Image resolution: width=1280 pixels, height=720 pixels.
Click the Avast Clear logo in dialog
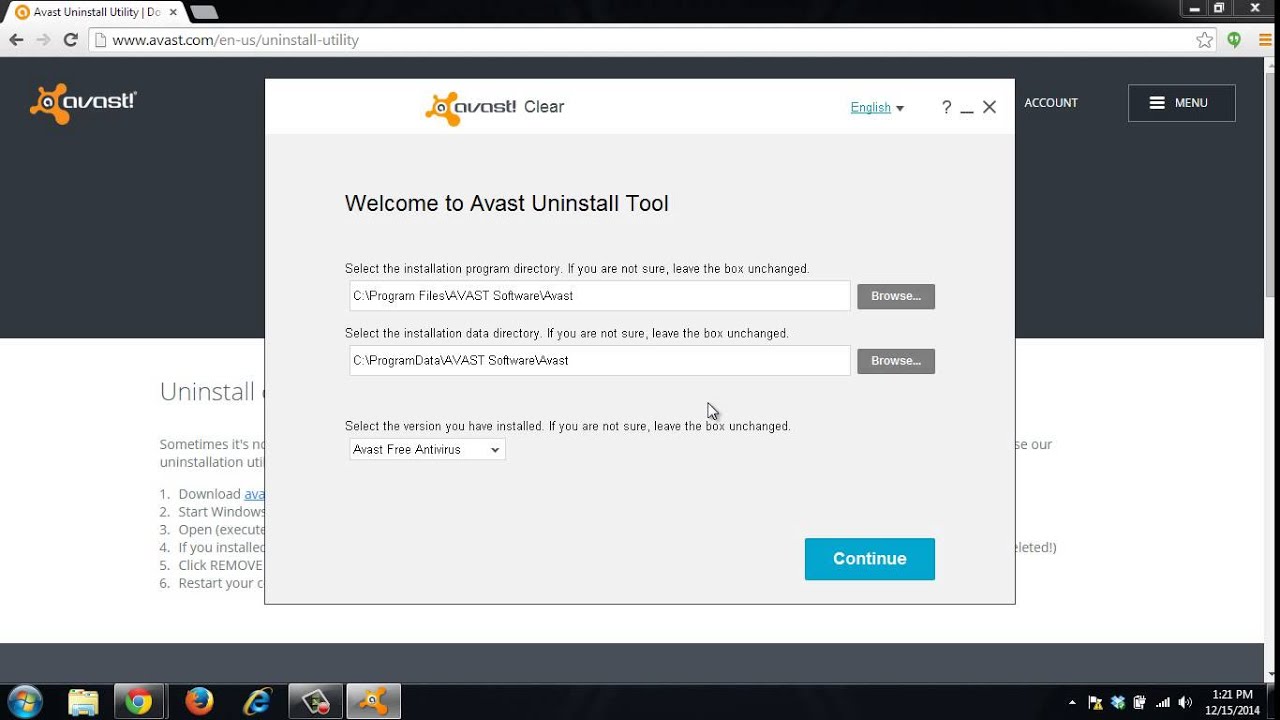point(495,108)
